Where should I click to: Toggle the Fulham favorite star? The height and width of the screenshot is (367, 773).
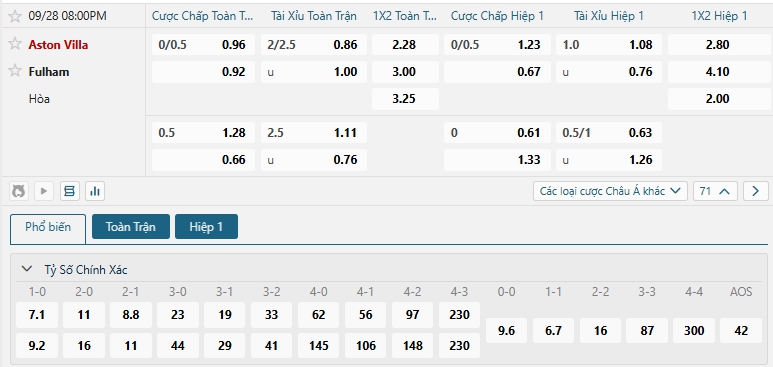[x=15, y=71]
